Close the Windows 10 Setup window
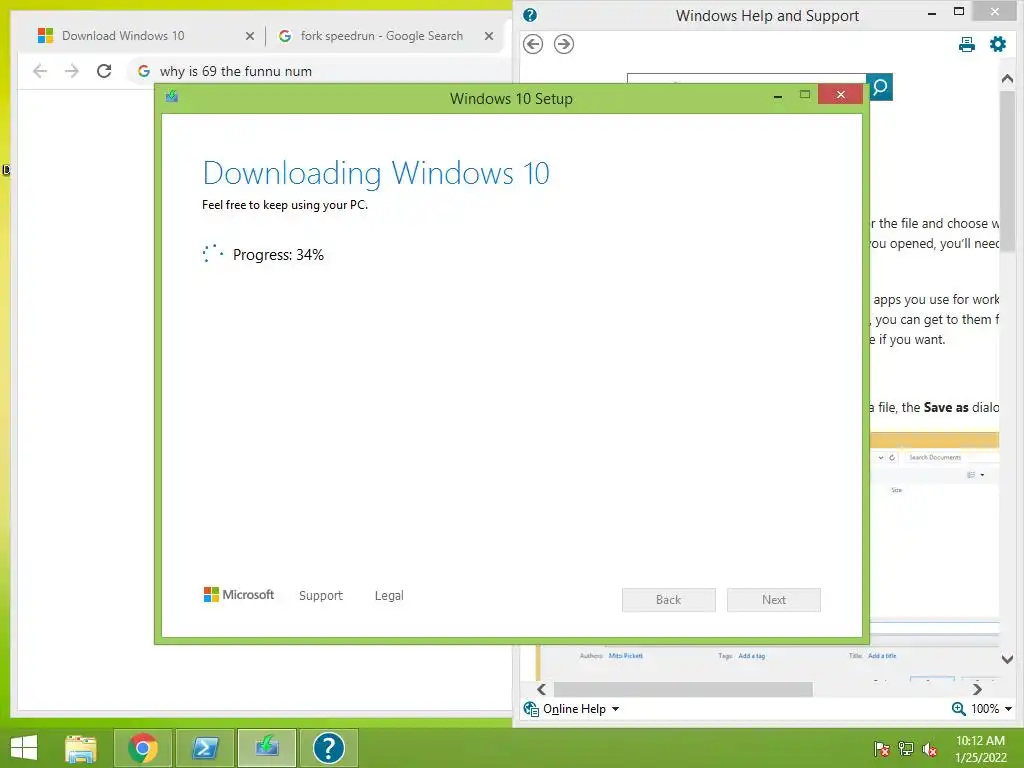 [x=840, y=95]
